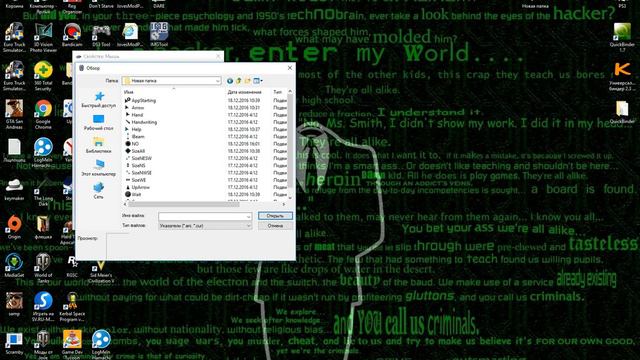Select the Wait cursor file
The width and height of the screenshot is (640, 360).
(x=133, y=194)
